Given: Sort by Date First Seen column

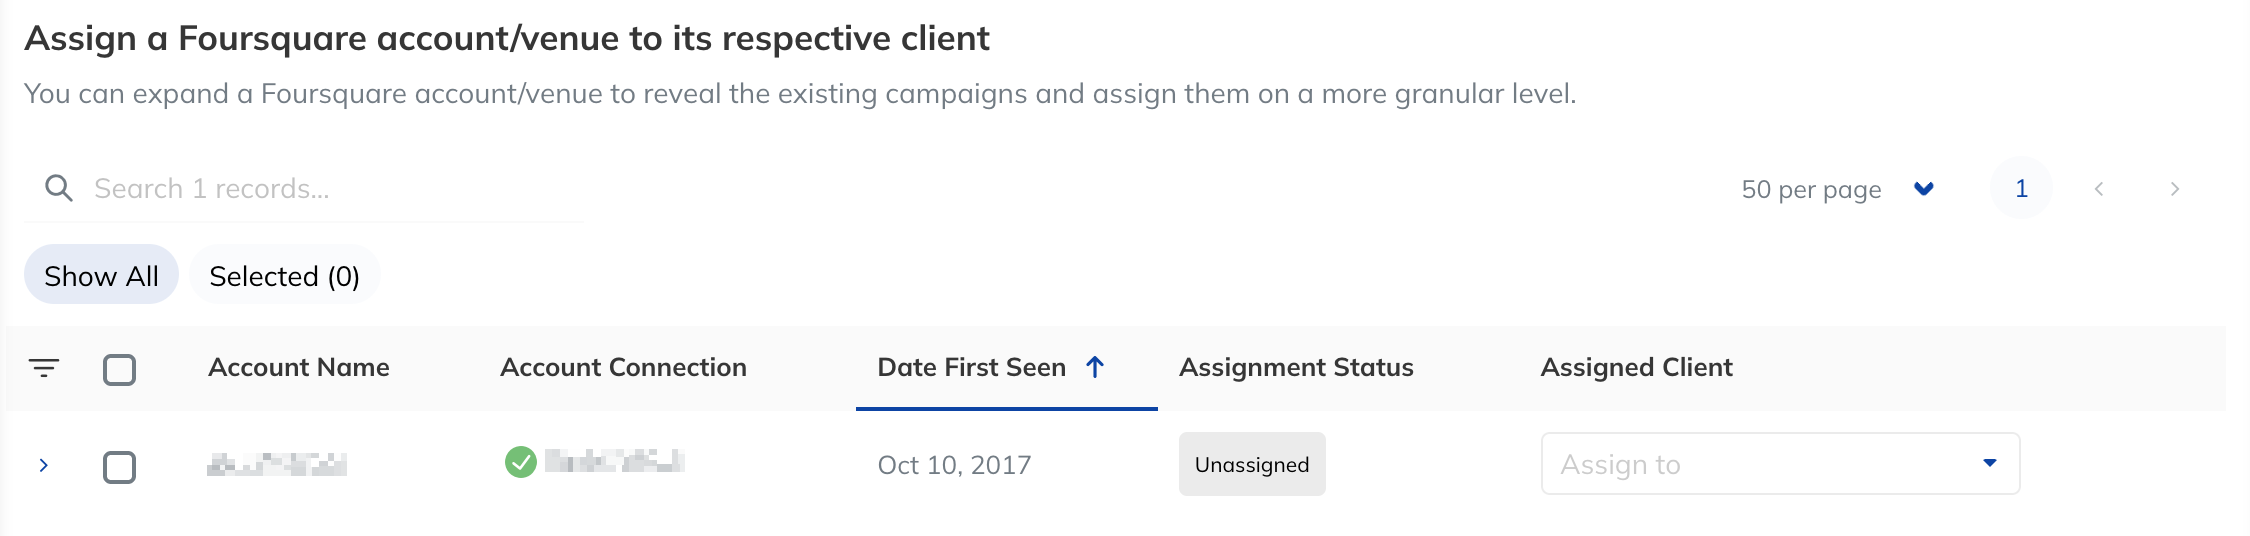Looking at the screenshot, I should click(971, 367).
